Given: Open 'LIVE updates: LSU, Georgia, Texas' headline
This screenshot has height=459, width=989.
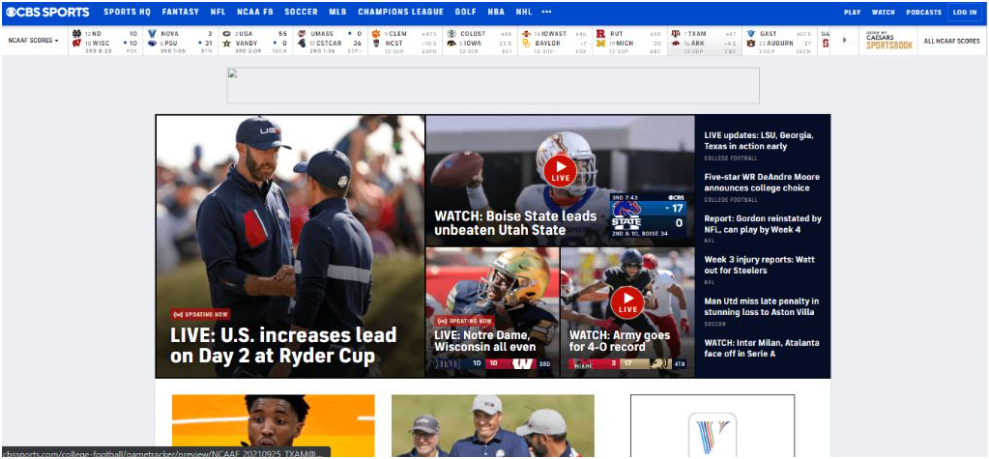Looking at the screenshot, I should pos(759,141).
